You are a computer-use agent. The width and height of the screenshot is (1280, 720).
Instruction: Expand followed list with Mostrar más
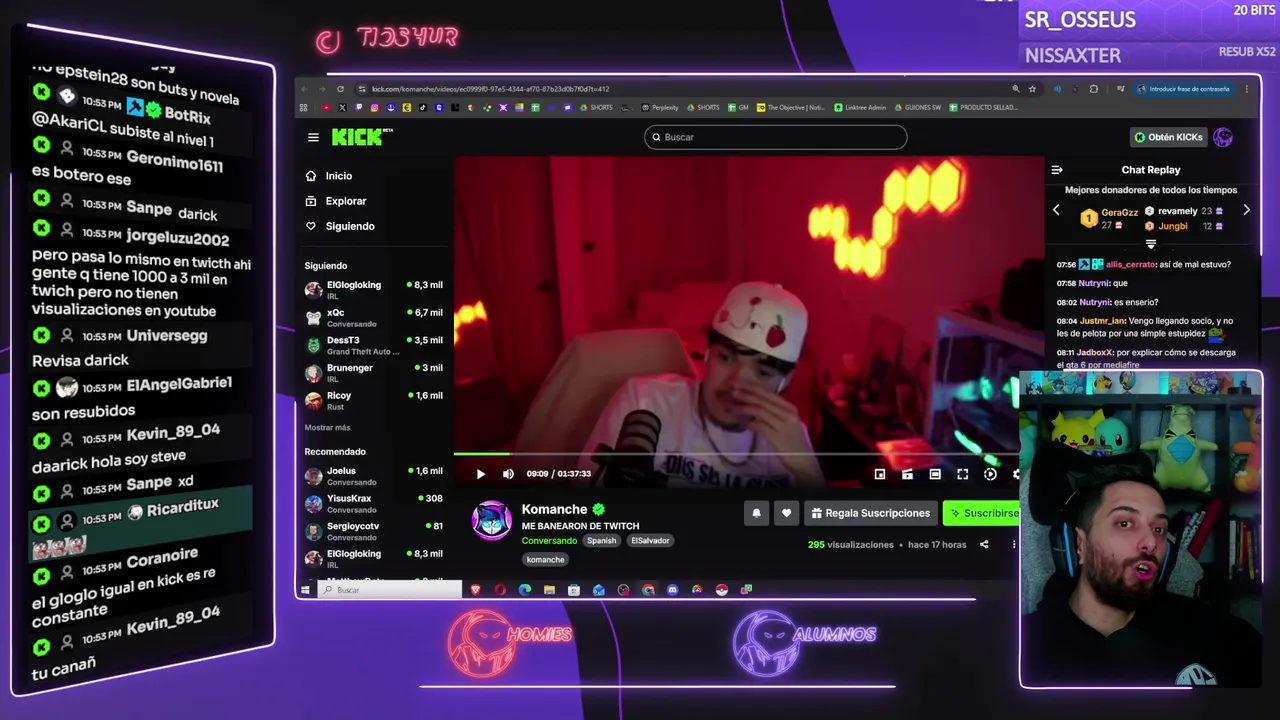tap(327, 427)
